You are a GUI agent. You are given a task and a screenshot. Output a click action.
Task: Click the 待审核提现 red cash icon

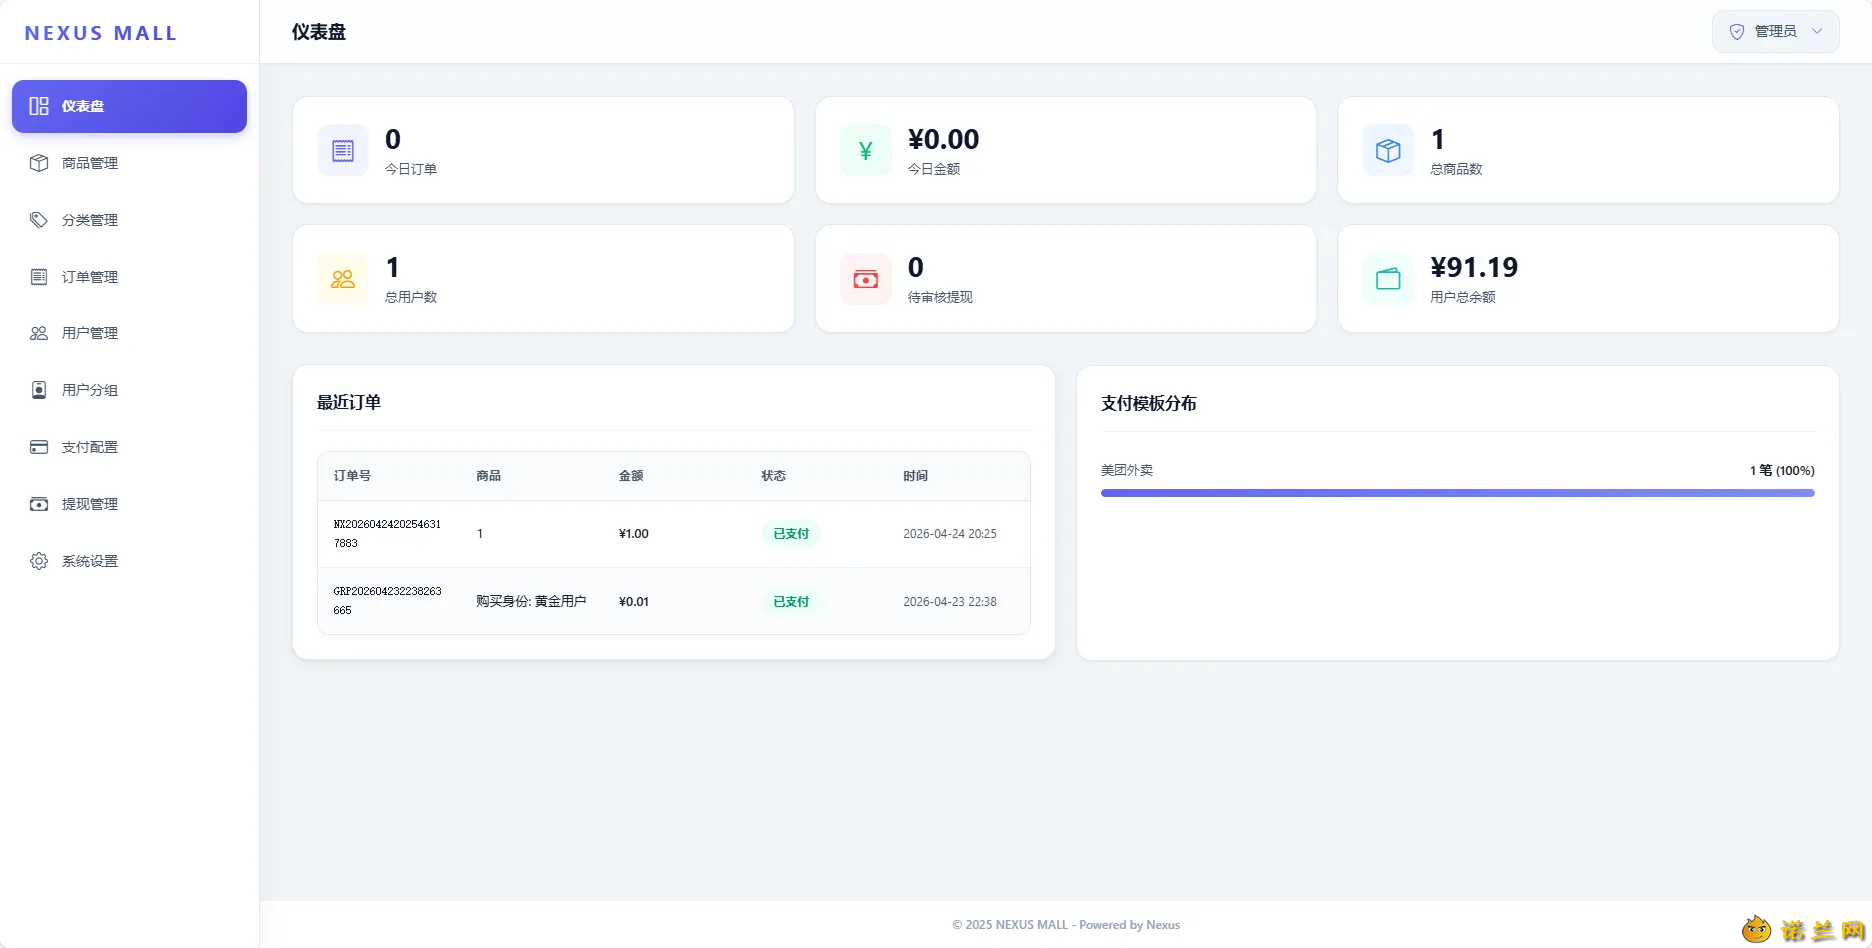(x=866, y=279)
